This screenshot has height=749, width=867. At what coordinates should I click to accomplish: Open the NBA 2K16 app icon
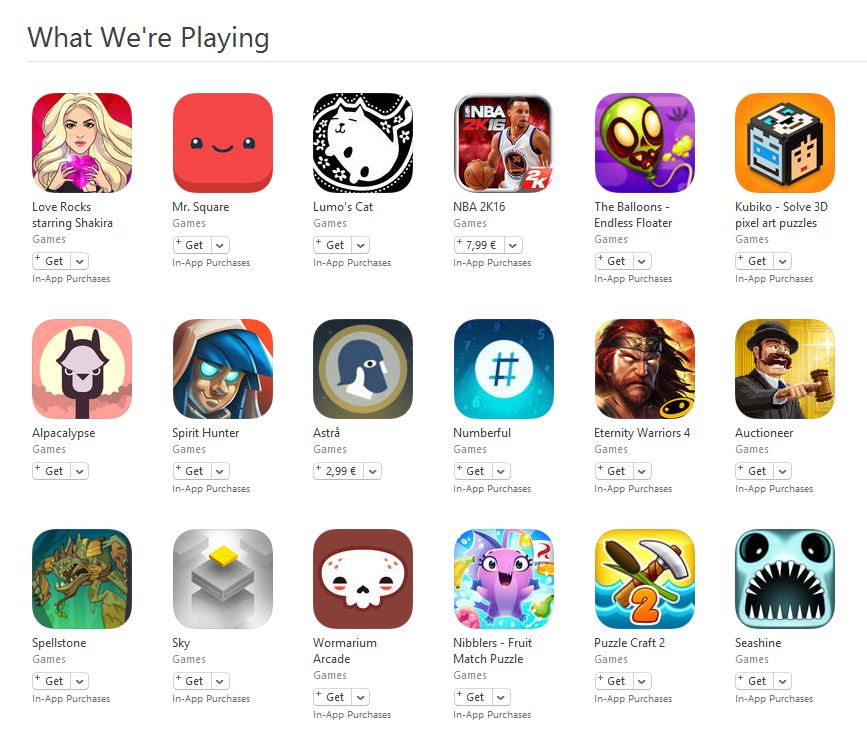[x=503, y=143]
